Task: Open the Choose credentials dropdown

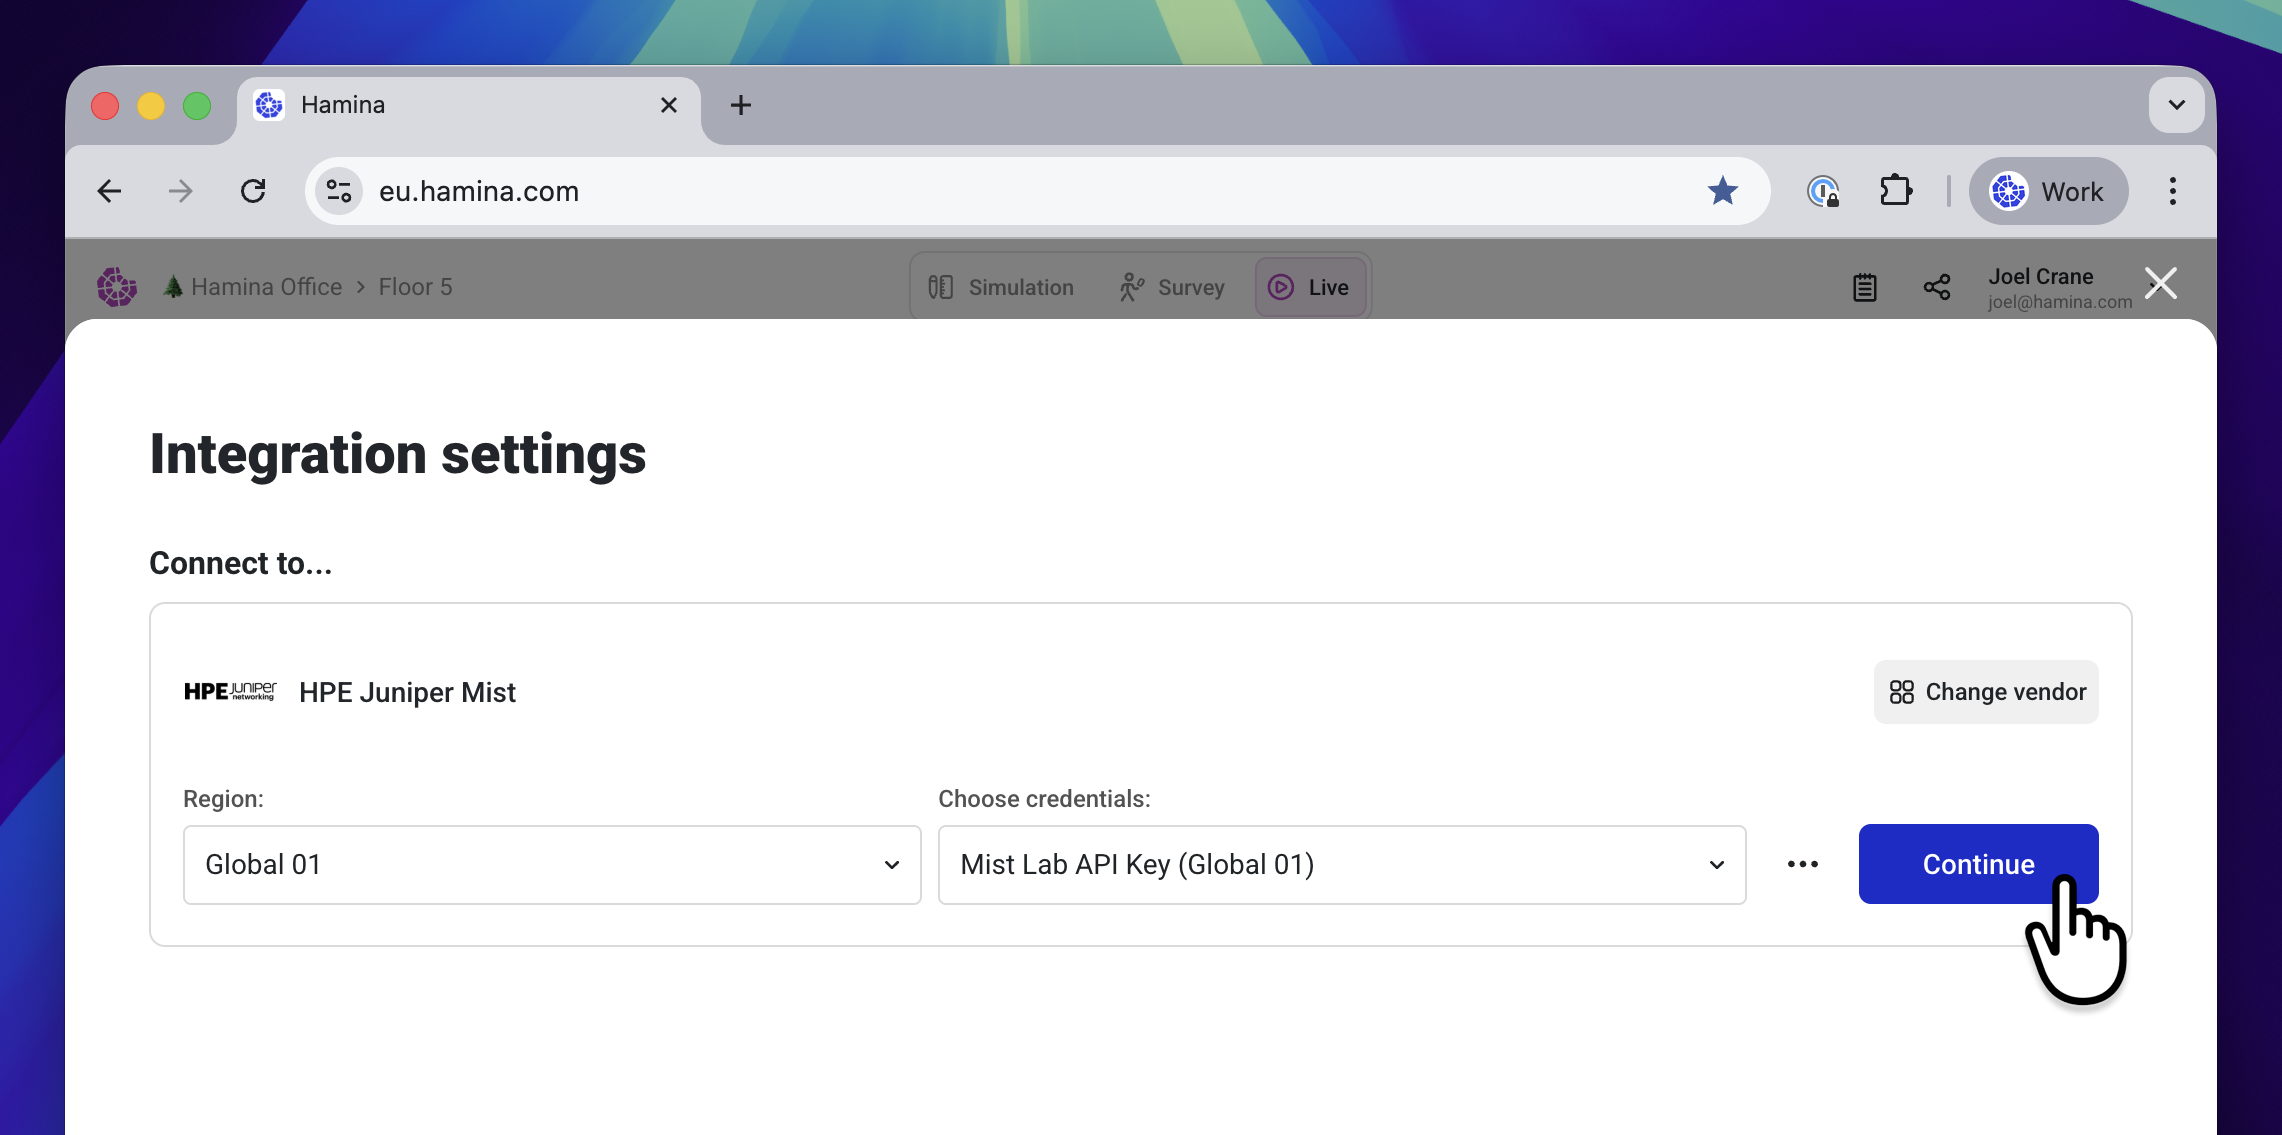Action: pos(1342,864)
